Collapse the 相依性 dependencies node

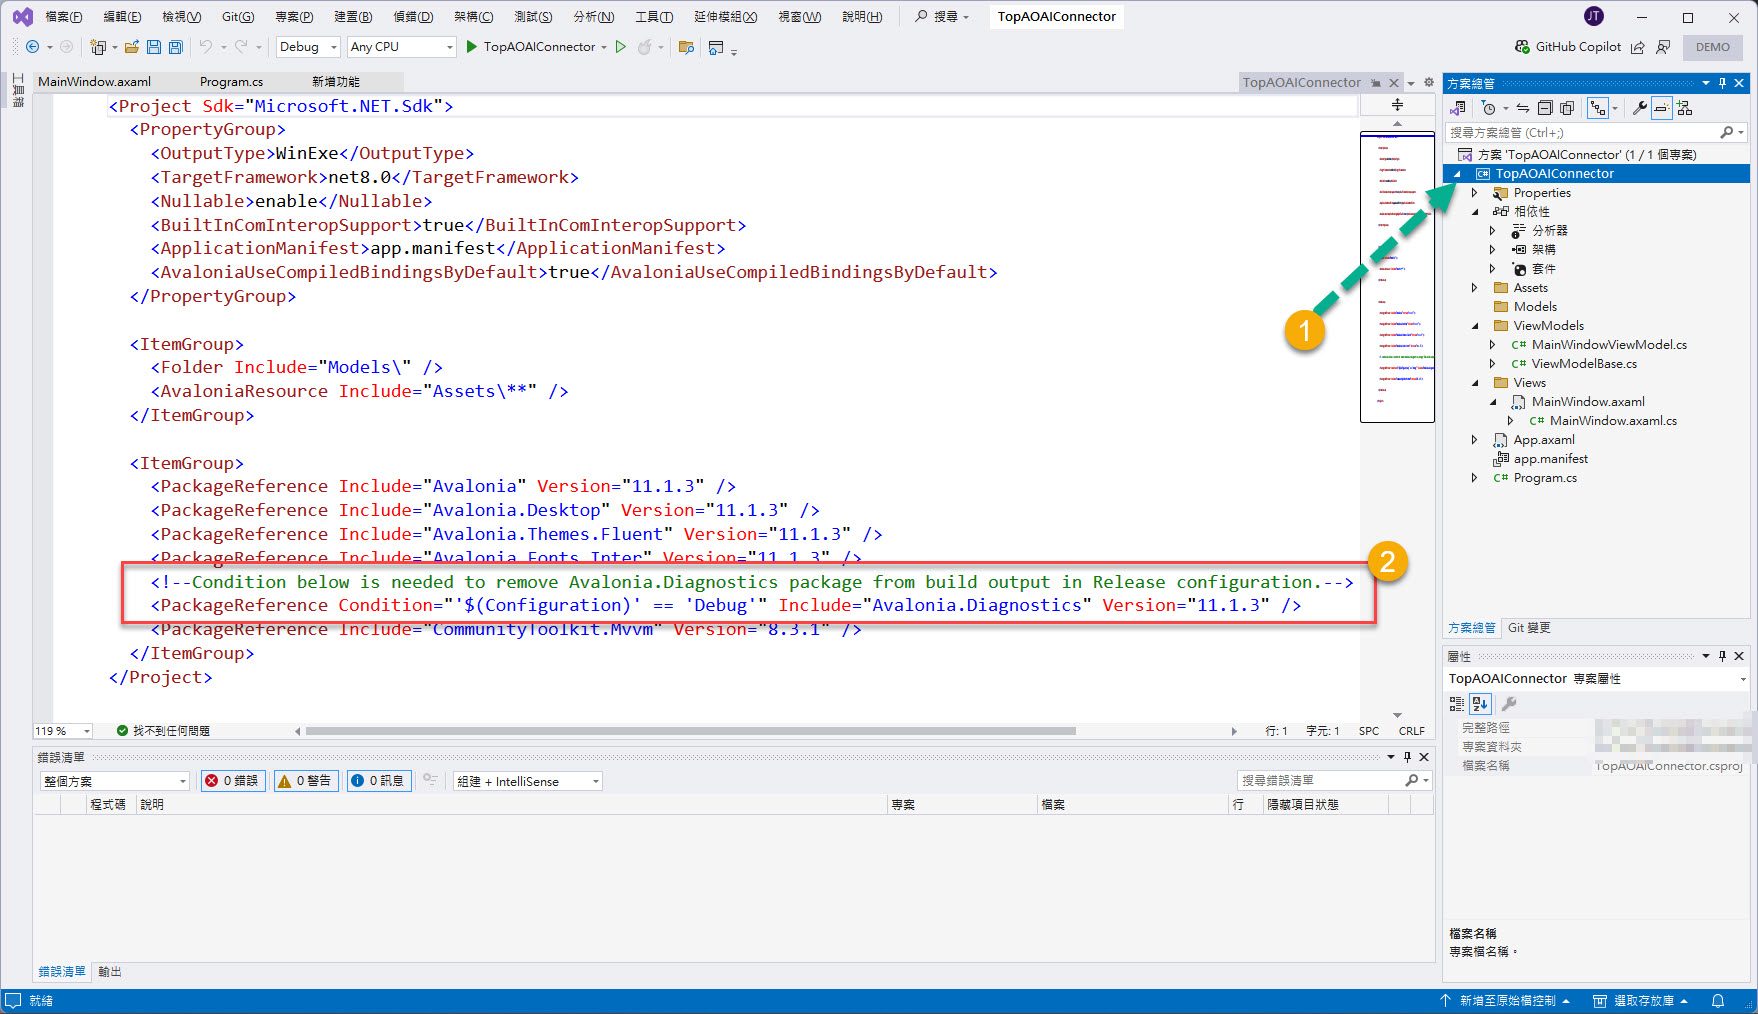1474,212
